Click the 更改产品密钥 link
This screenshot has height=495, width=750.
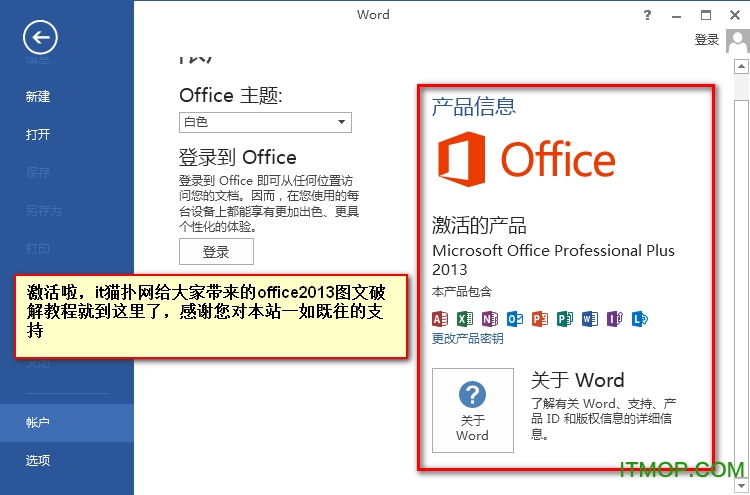pyautogui.click(x=467, y=339)
